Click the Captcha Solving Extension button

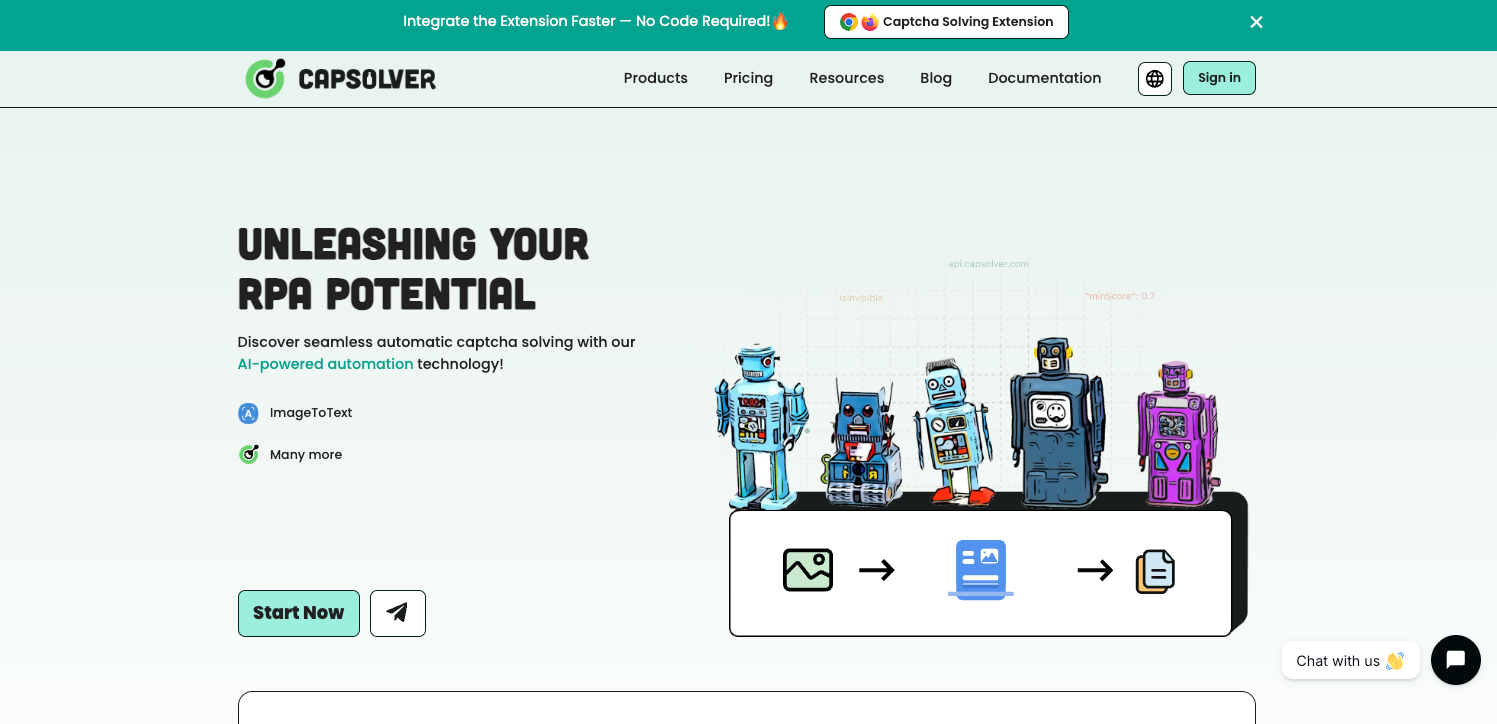coord(946,22)
